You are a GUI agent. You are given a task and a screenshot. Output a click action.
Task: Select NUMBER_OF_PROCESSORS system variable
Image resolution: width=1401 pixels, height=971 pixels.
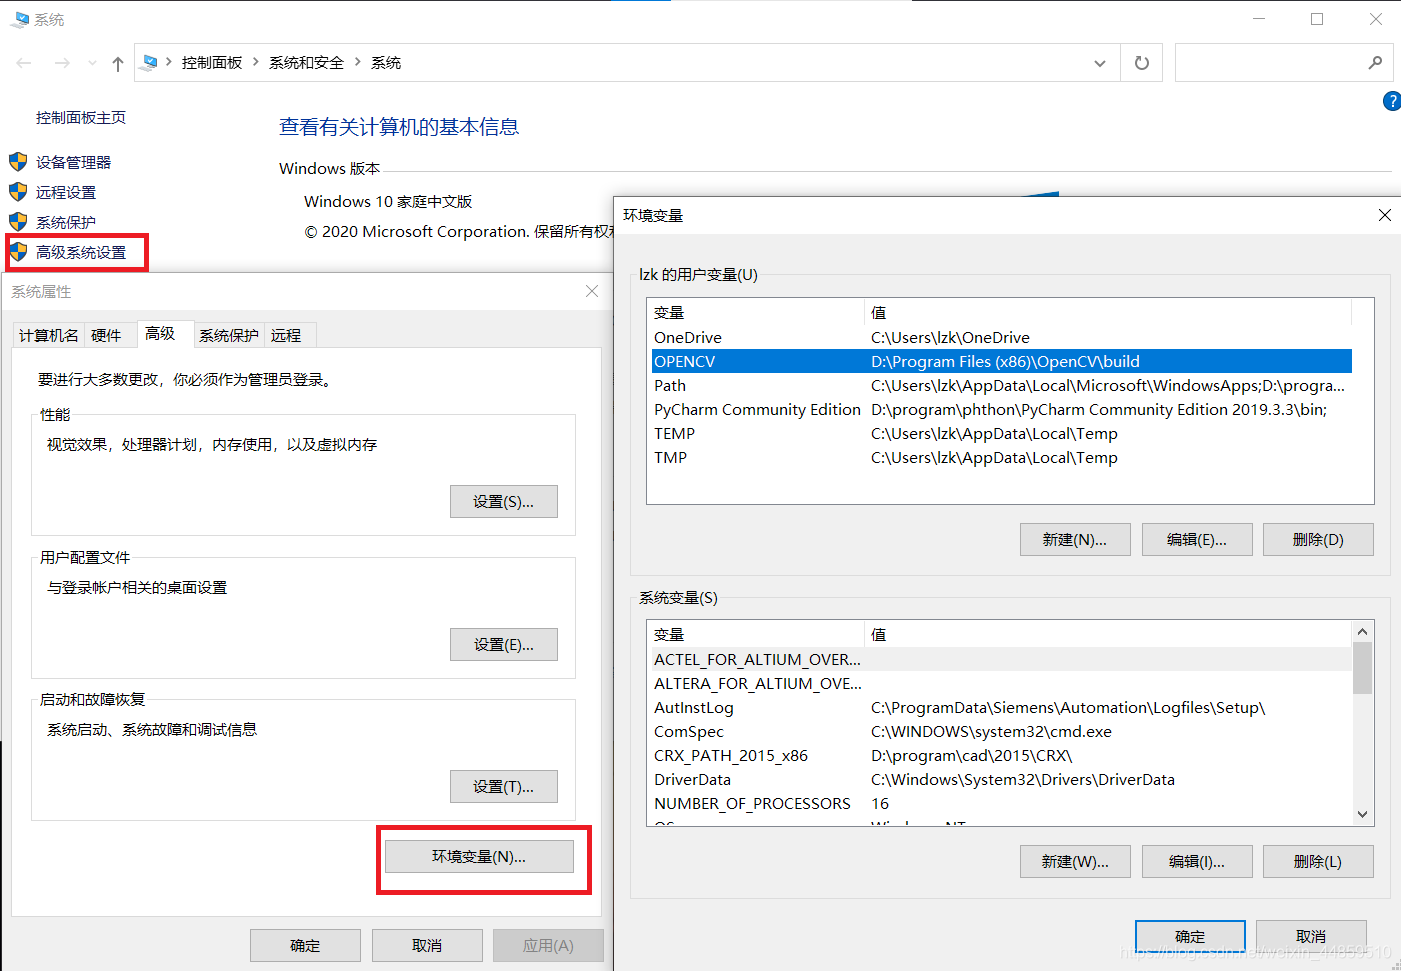[1001, 804]
